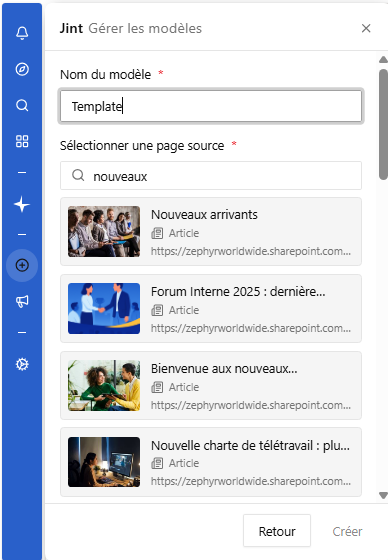Click the URL under Nouvelle charte de télétravail

coord(250,481)
